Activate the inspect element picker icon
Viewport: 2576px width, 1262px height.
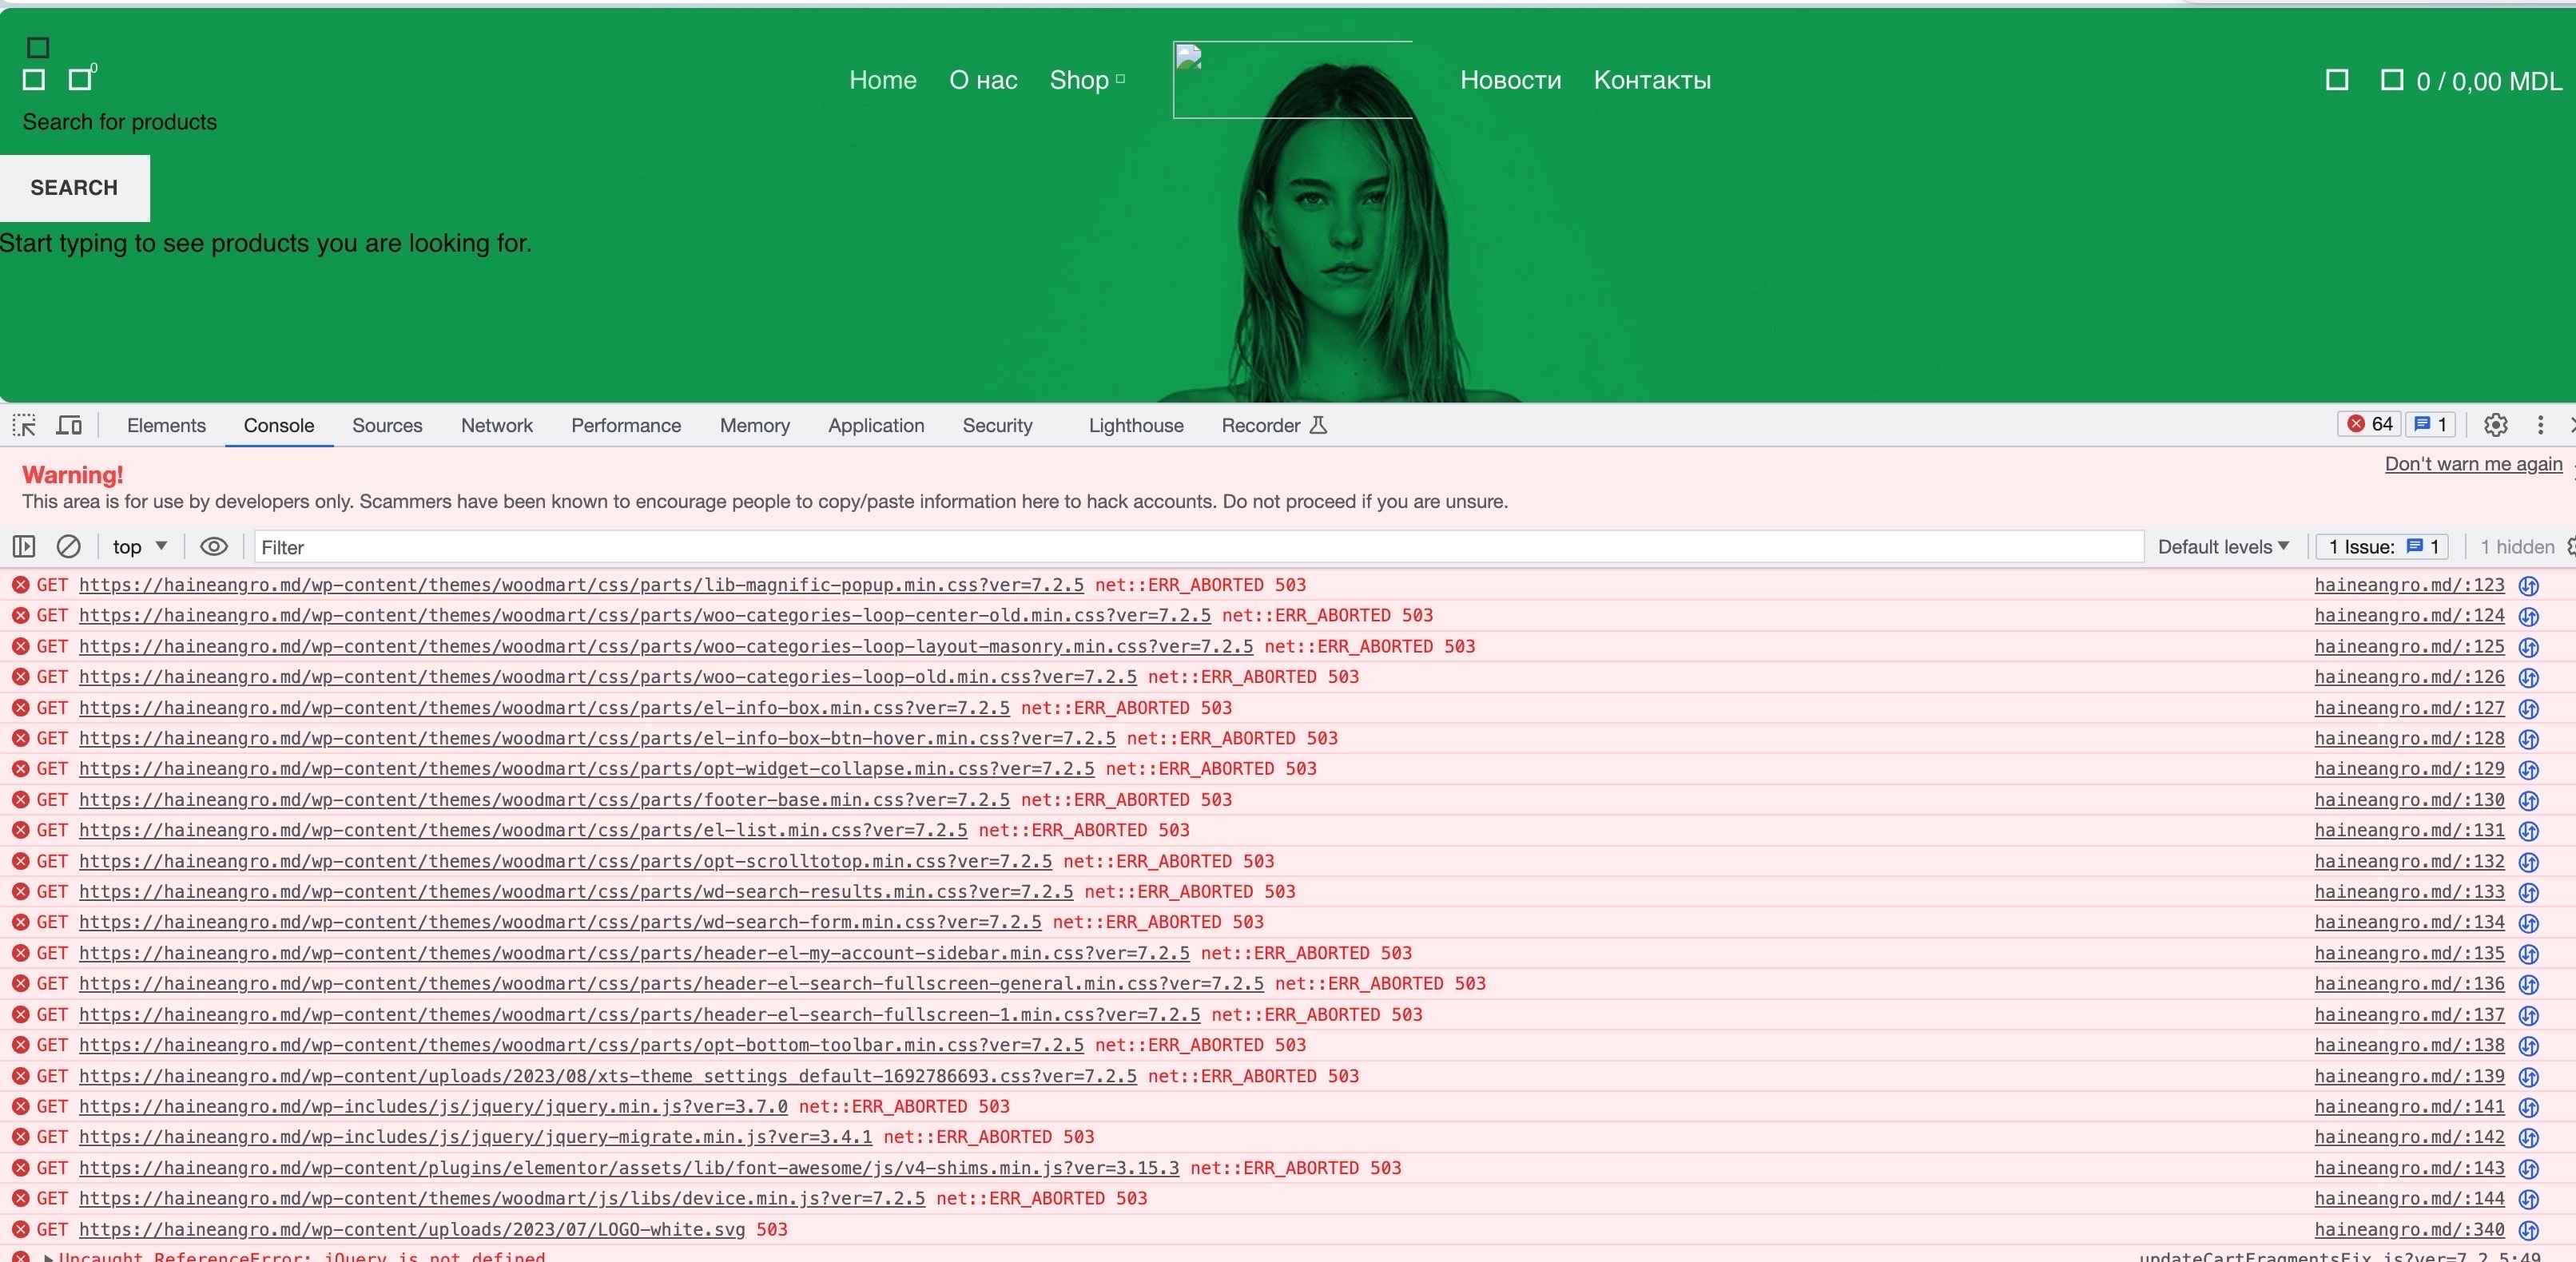tap(24, 425)
